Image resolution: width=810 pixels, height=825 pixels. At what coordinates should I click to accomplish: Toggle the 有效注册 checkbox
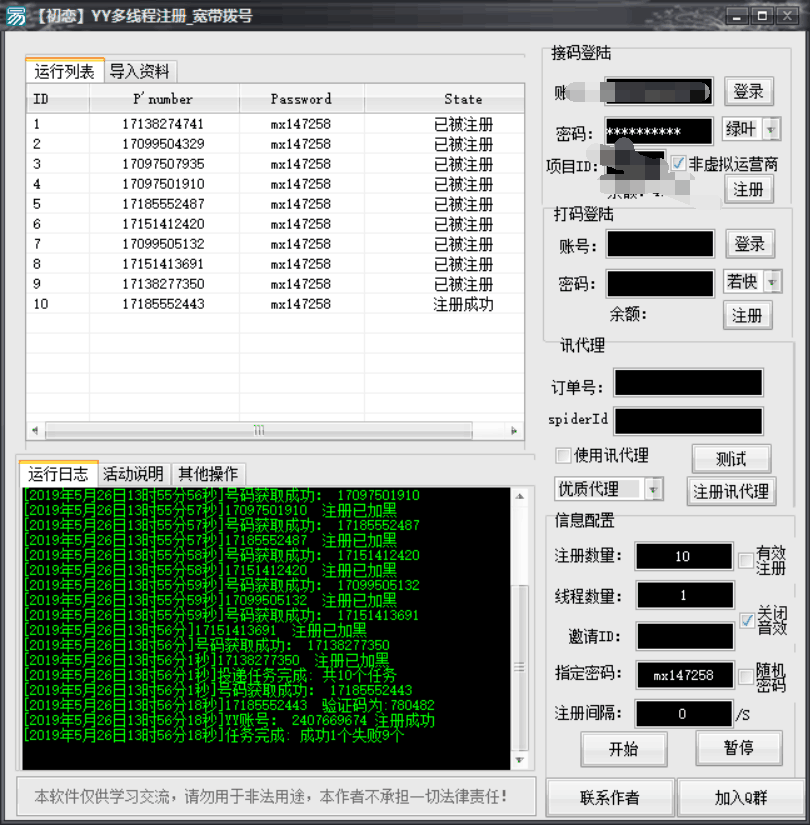coord(746,560)
